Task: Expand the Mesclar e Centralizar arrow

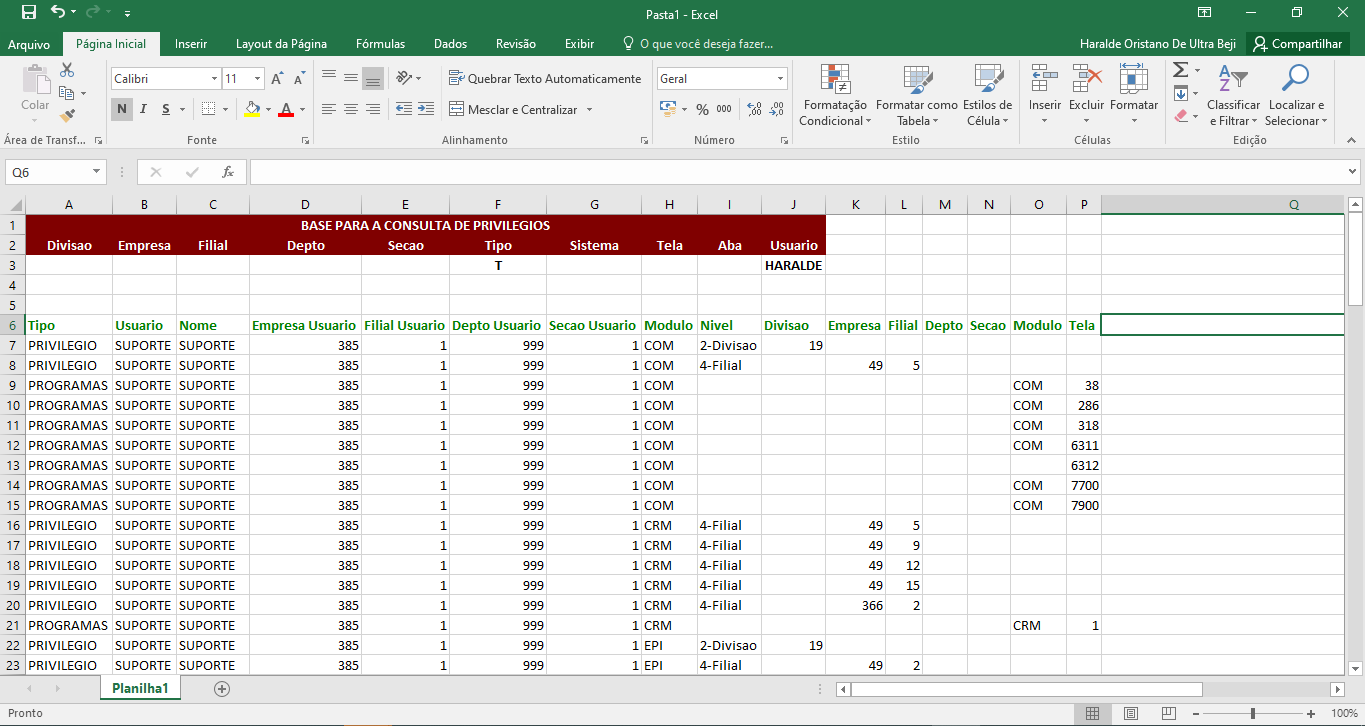Action: (589, 109)
